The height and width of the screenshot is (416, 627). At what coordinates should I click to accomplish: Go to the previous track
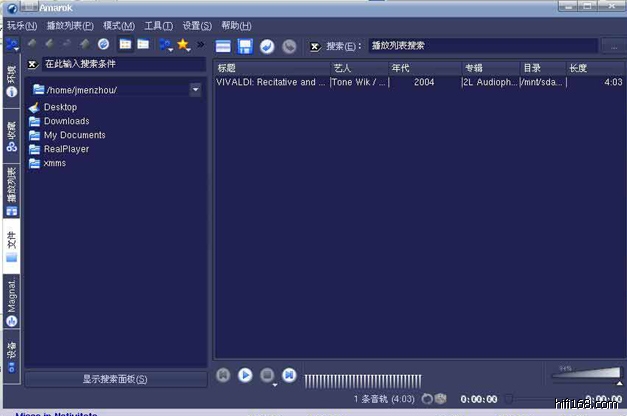click(x=223, y=375)
